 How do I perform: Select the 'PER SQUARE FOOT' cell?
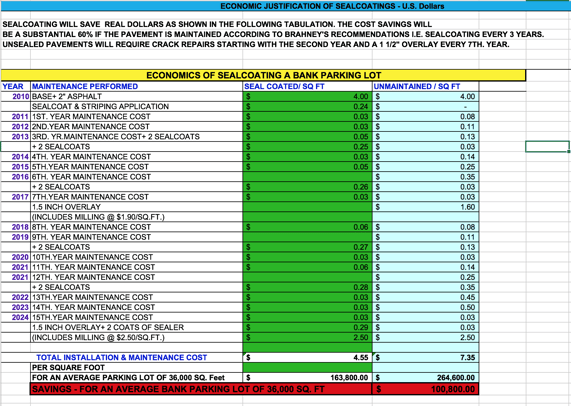pyautogui.click(x=137, y=367)
